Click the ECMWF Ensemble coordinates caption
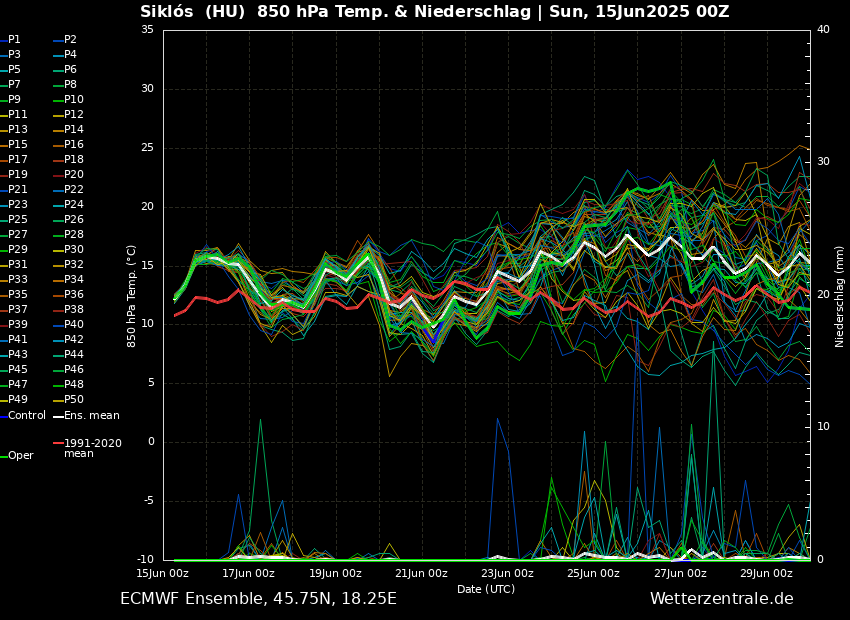 258,599
